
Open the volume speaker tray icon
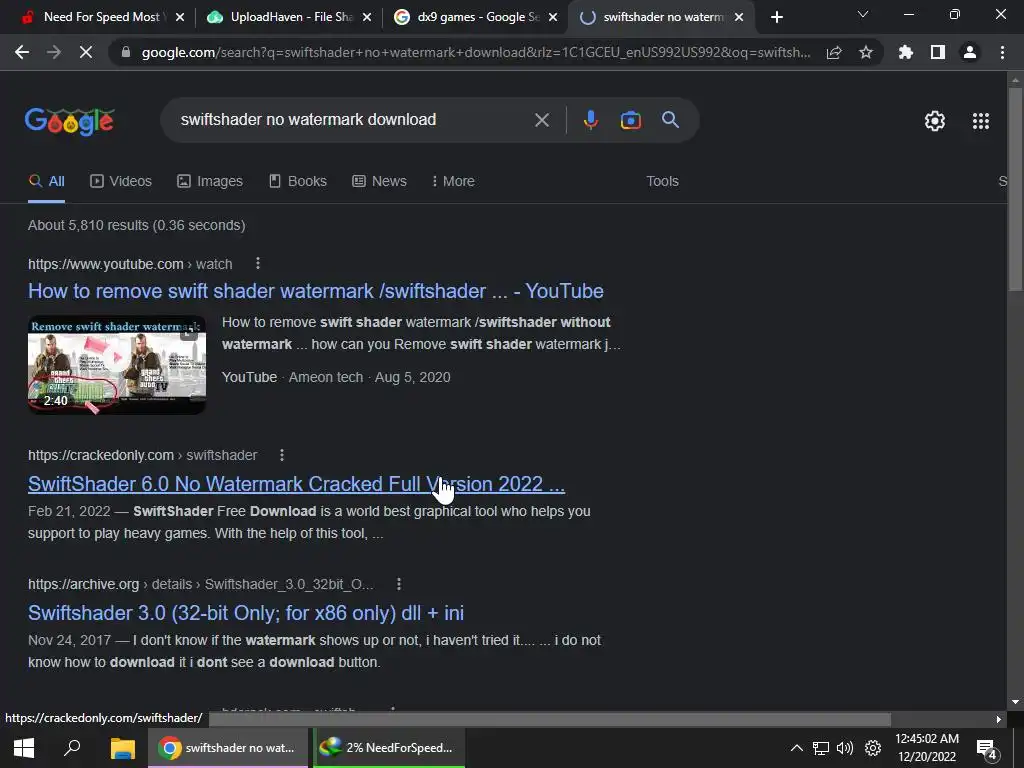coord(844,748)
